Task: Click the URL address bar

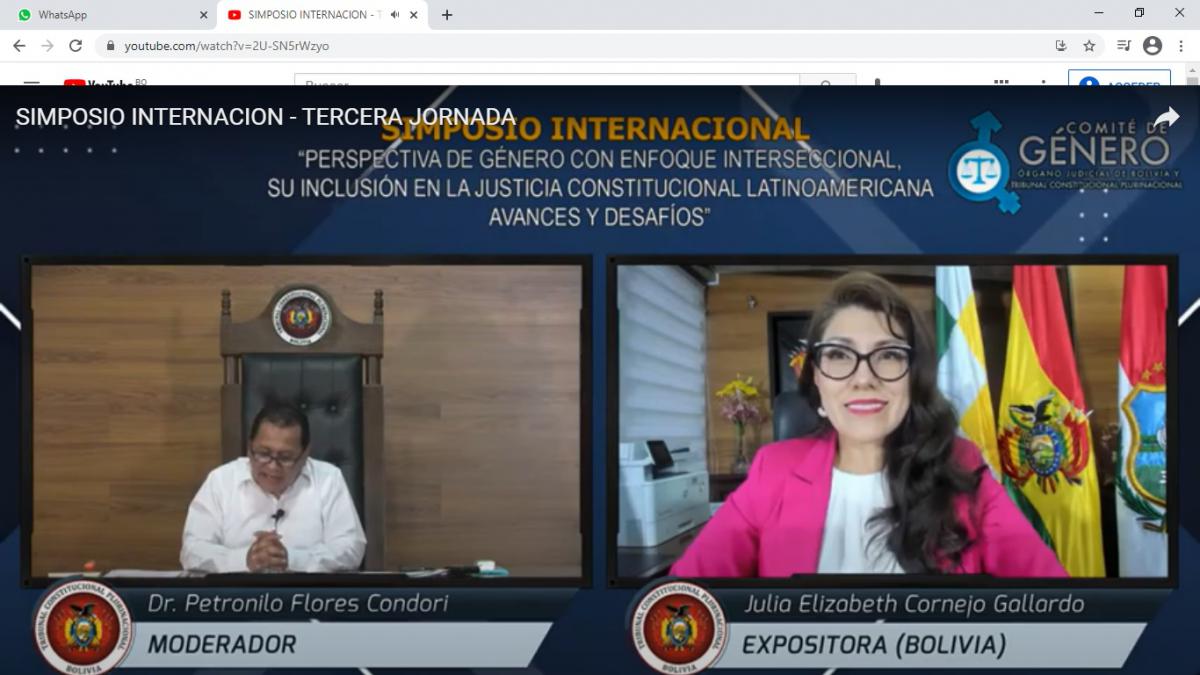Action: tap(580, 46)
